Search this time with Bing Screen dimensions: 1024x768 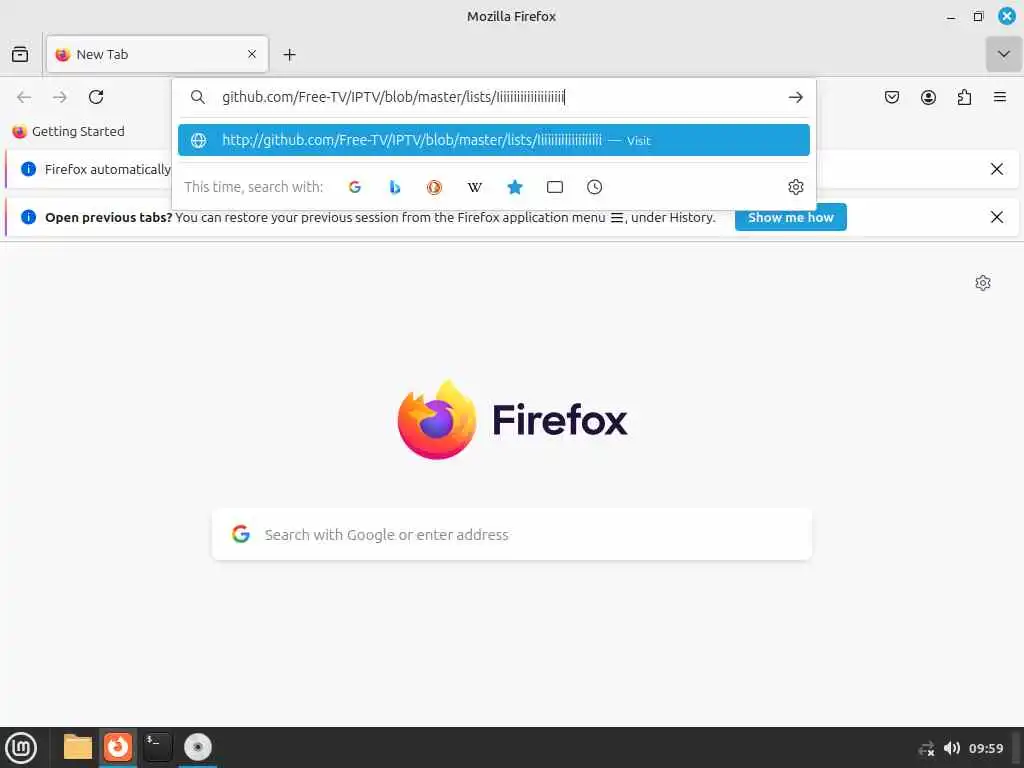(394, 187)
